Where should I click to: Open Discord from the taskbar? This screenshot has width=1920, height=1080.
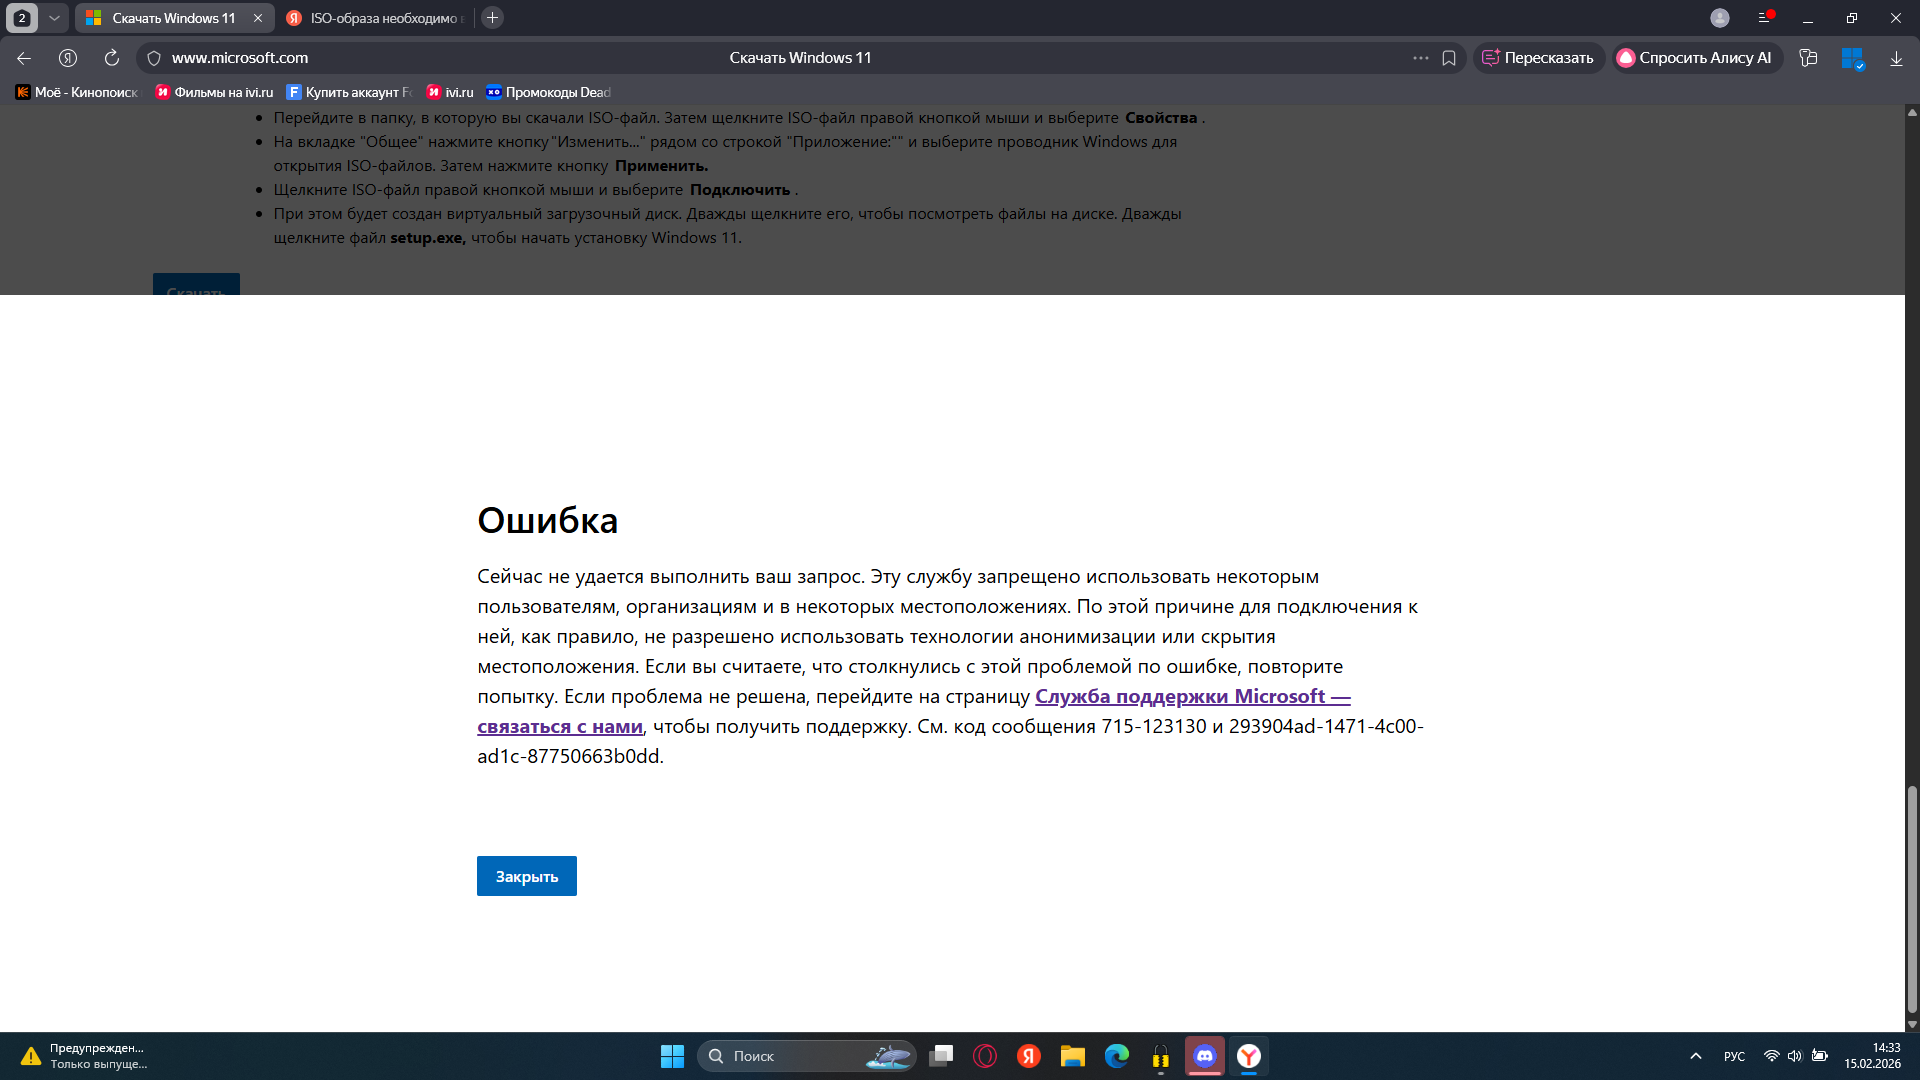1205,1056
